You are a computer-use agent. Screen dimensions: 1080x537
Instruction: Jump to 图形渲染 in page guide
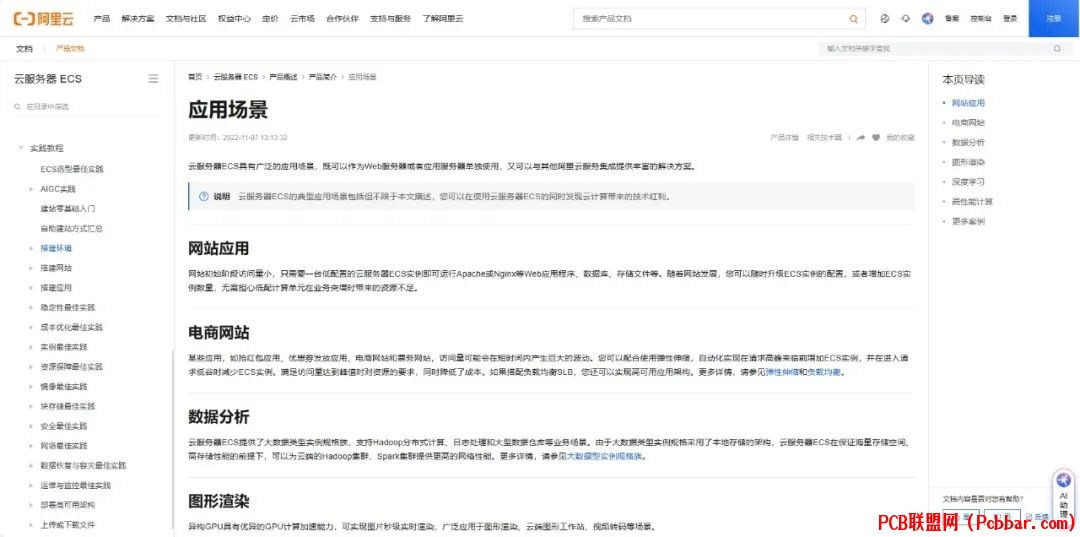(968, 162)
